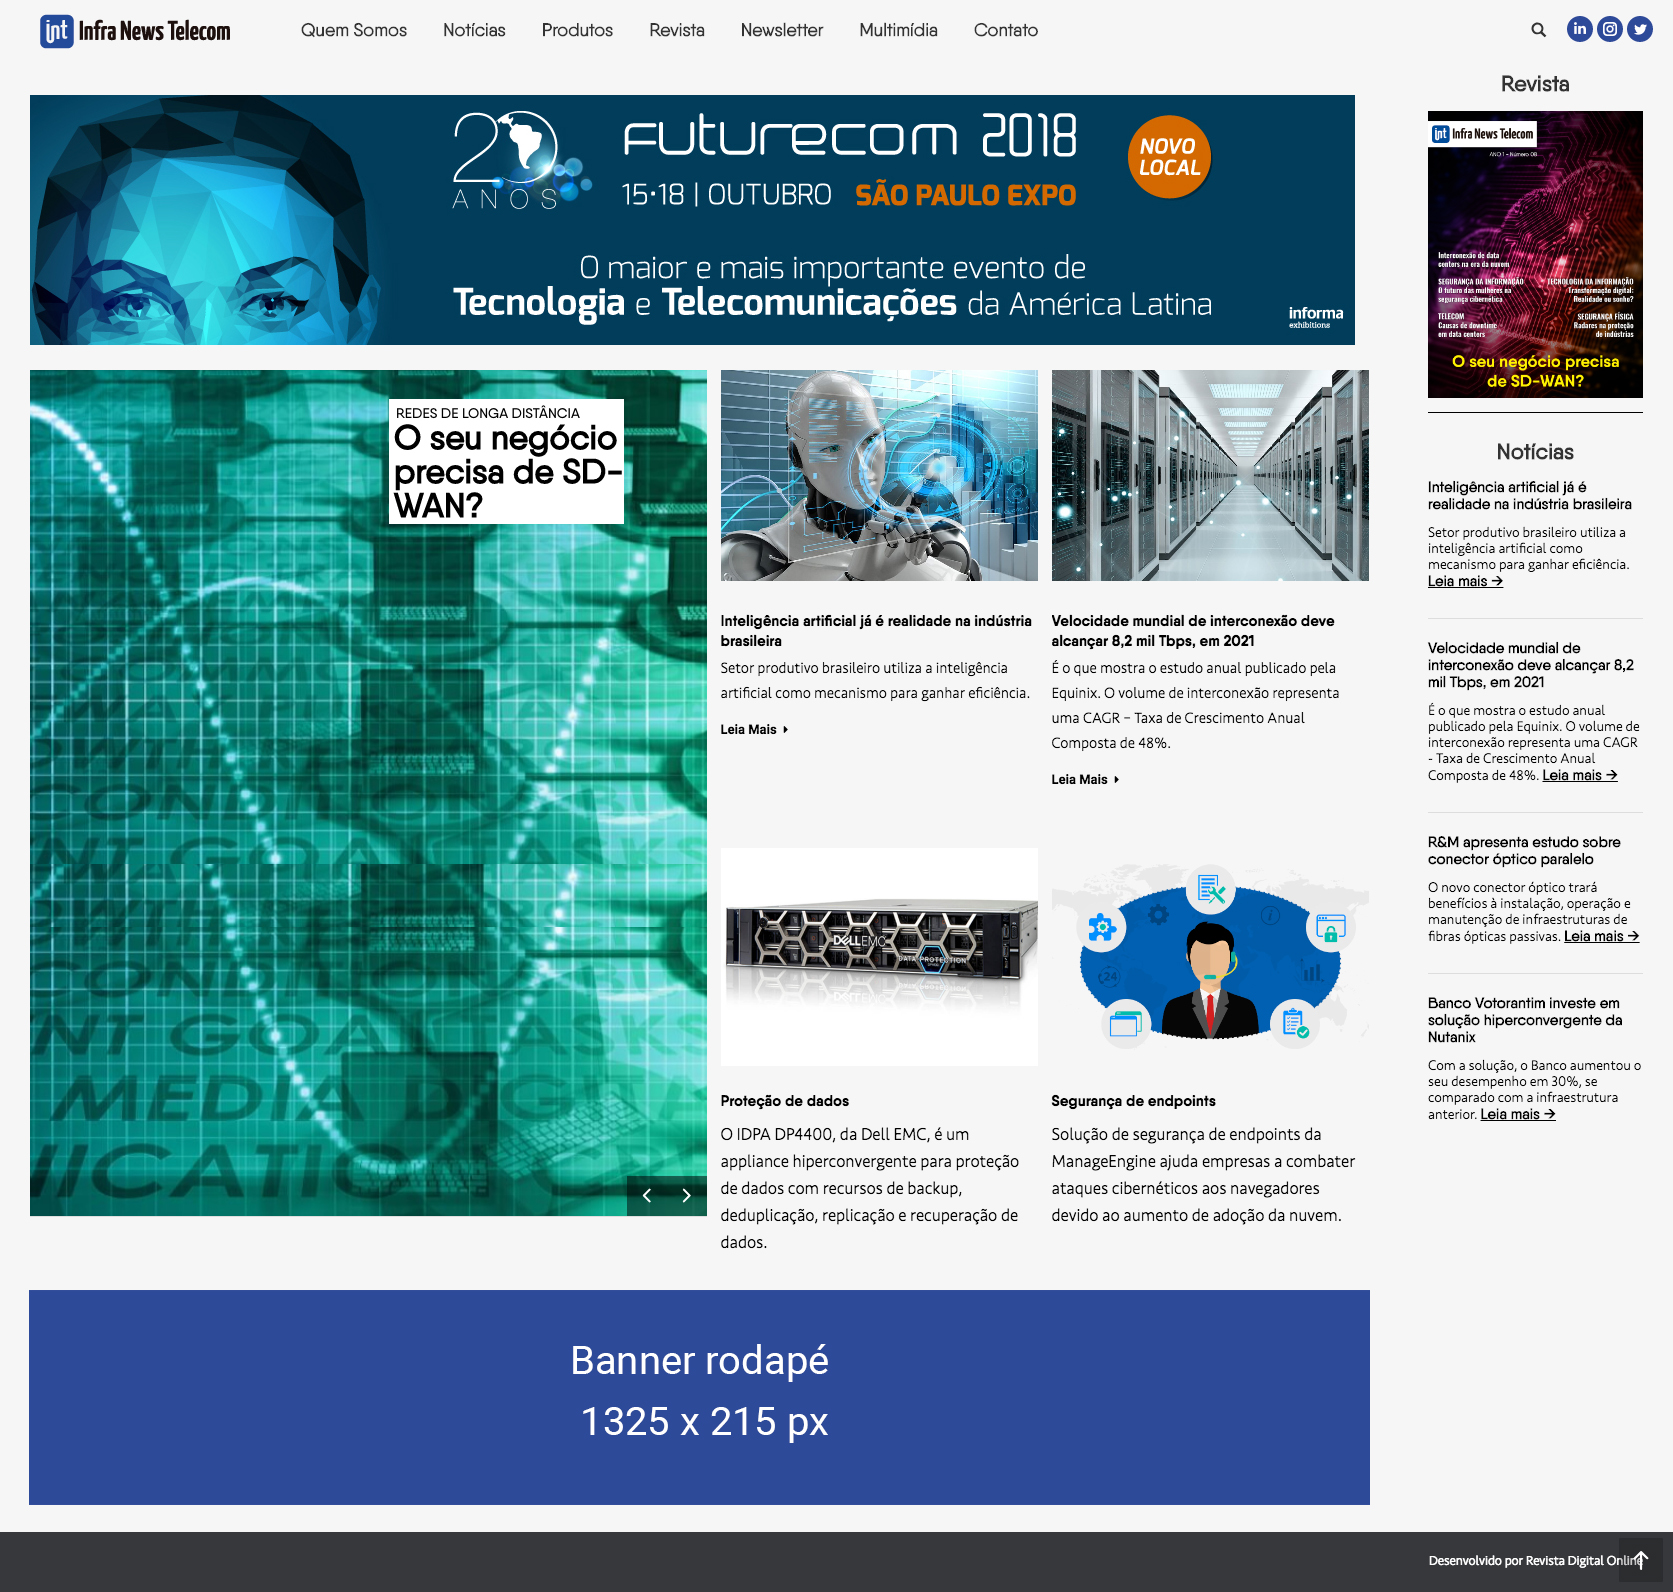Screen dimensions: 1673x1592
Task: Open sidebar headline 'R&M apresenta estudo'
Action: coord(1525,851)
